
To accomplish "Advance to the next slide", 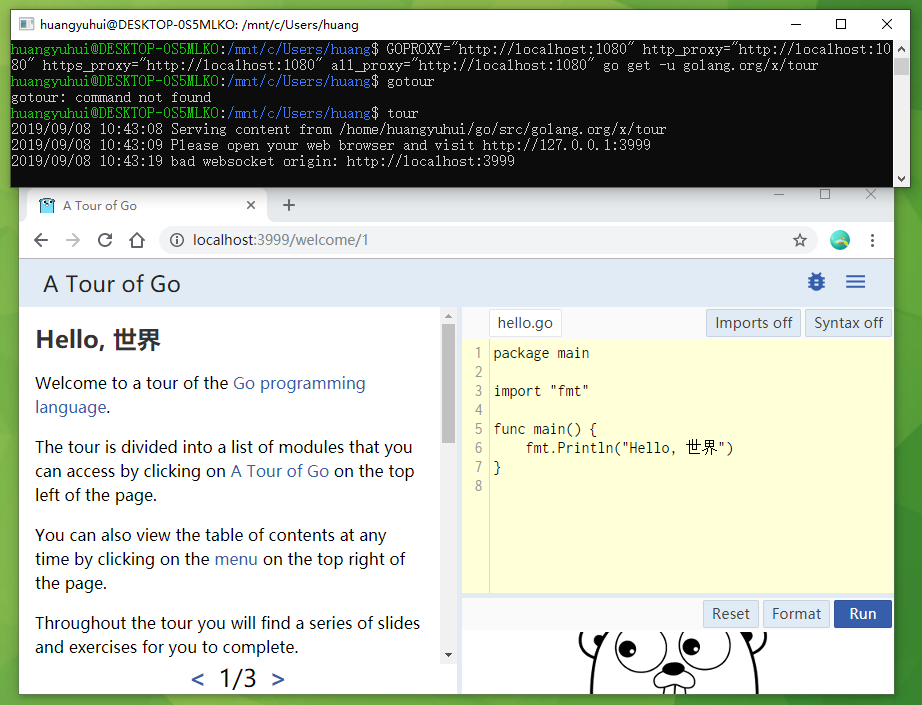I will coord(278,679).
